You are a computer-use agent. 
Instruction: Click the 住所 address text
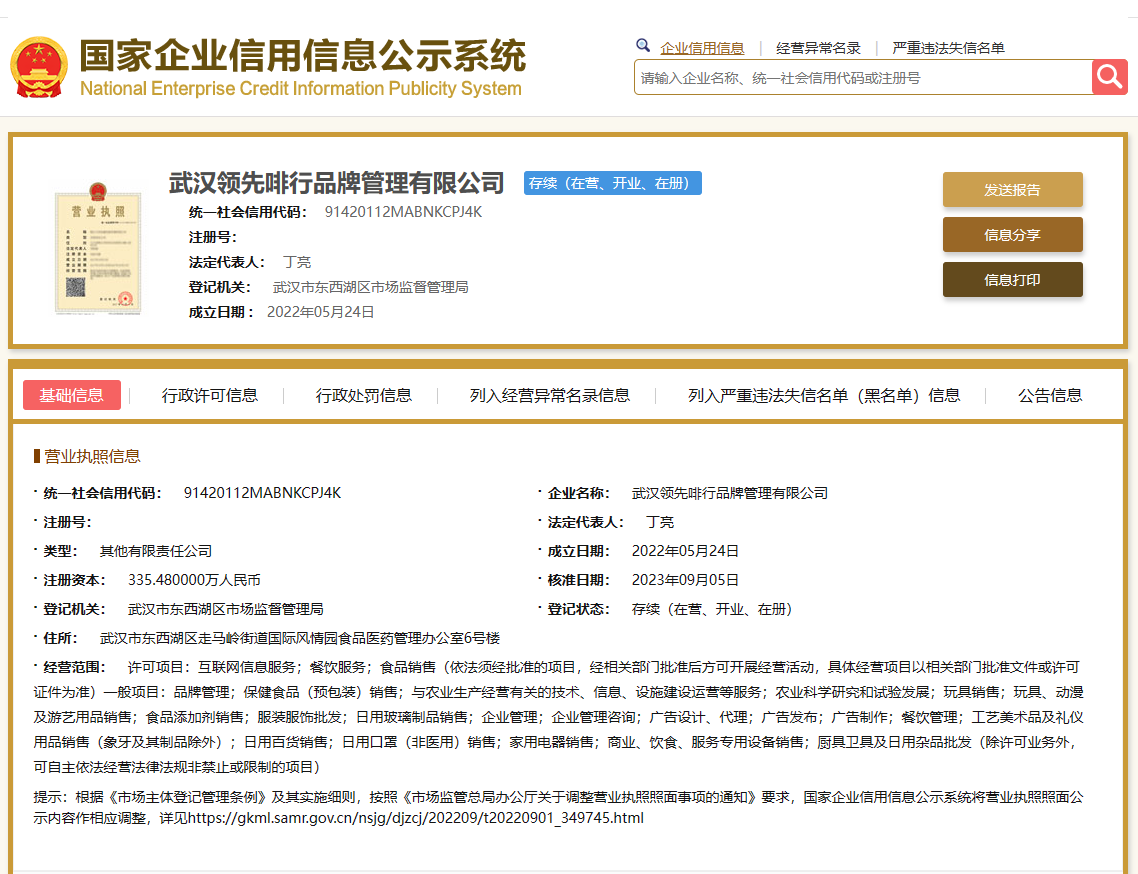300,638
